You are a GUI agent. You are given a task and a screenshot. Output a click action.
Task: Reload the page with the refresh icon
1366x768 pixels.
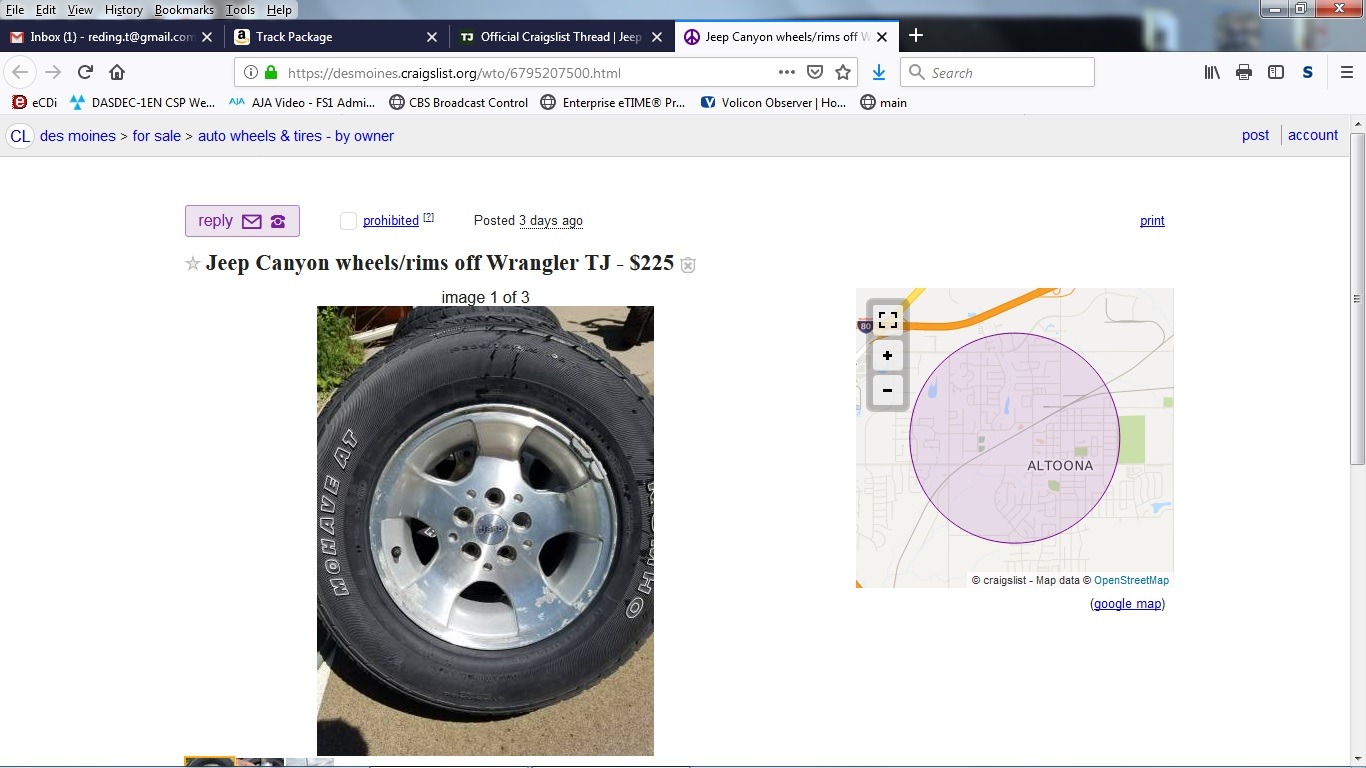tap(85, 72)
